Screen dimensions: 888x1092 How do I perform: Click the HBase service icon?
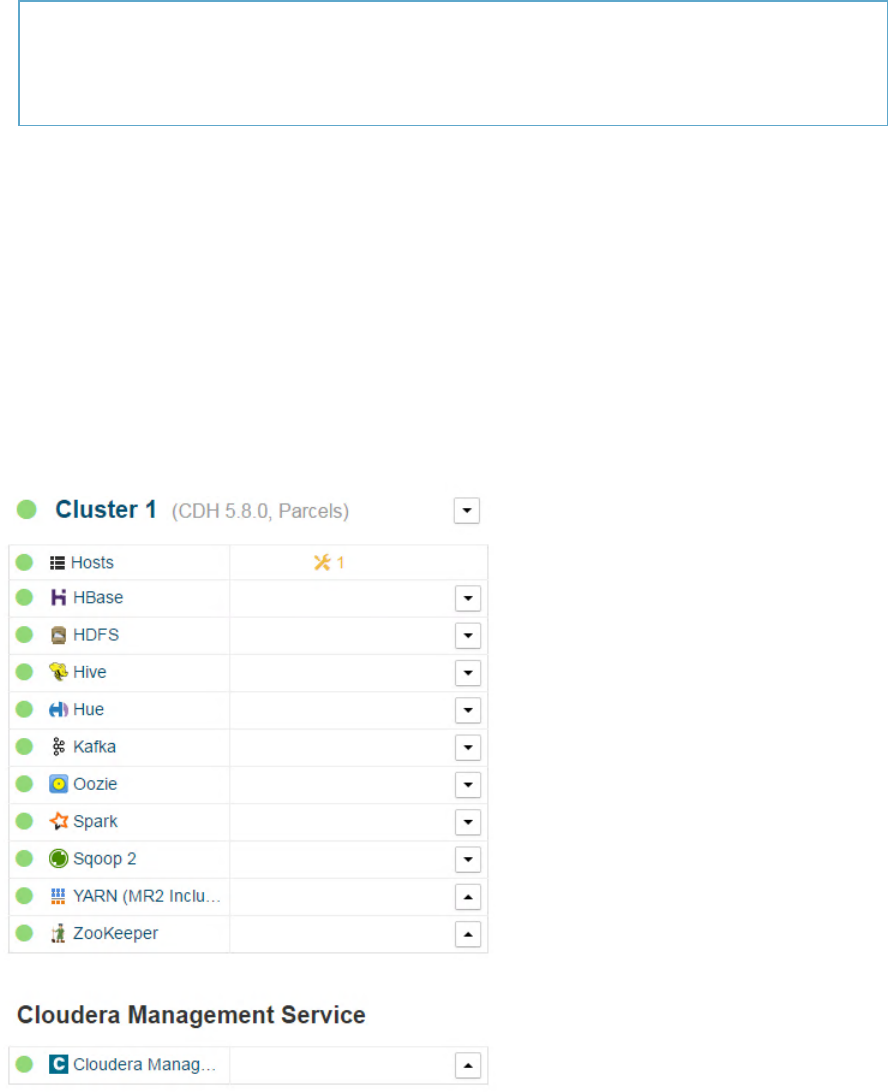coord(58,598)
